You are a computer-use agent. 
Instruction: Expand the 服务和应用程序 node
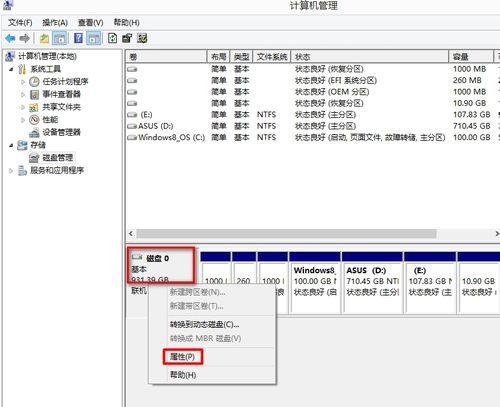(x=11, y=171)
